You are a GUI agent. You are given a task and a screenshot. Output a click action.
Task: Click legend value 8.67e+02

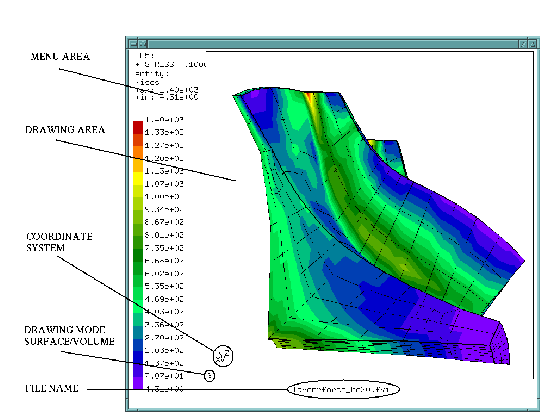tap(164, 222)
